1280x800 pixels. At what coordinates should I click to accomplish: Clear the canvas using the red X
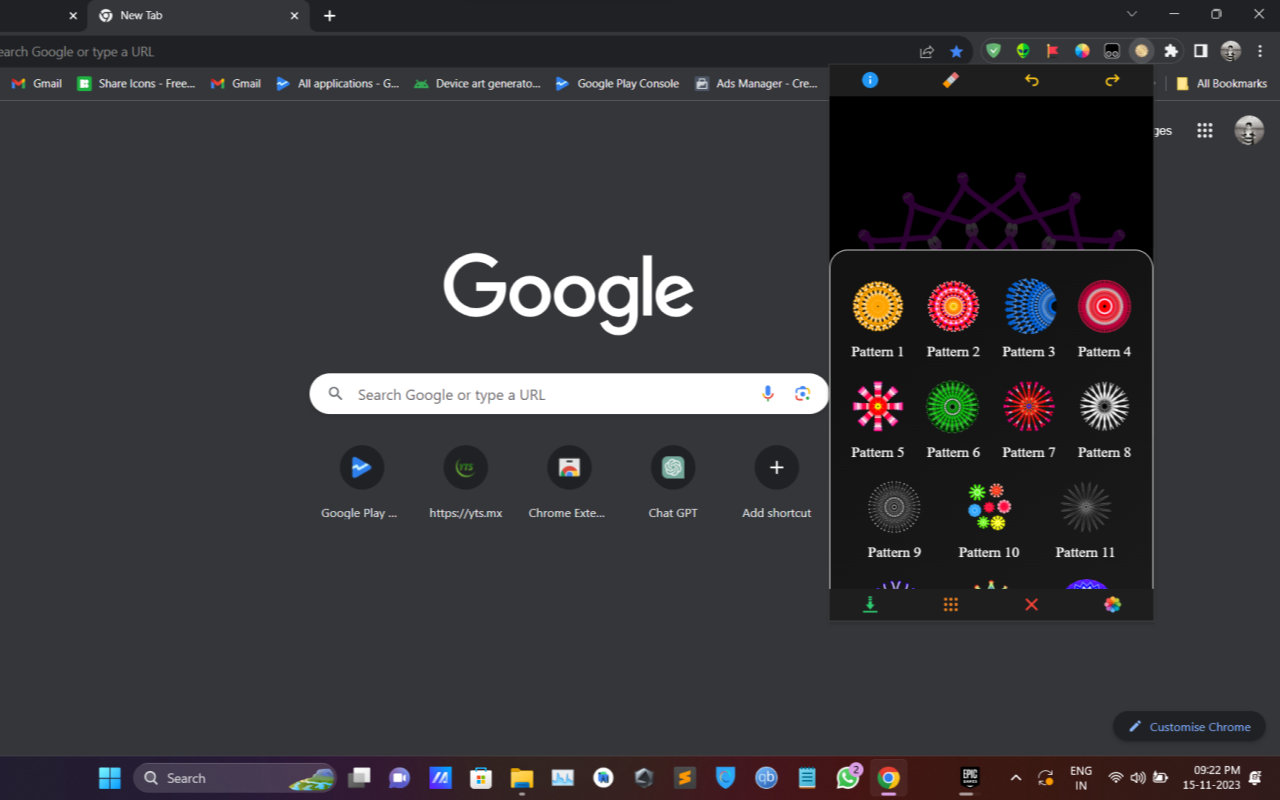[x=1030, y=604]
